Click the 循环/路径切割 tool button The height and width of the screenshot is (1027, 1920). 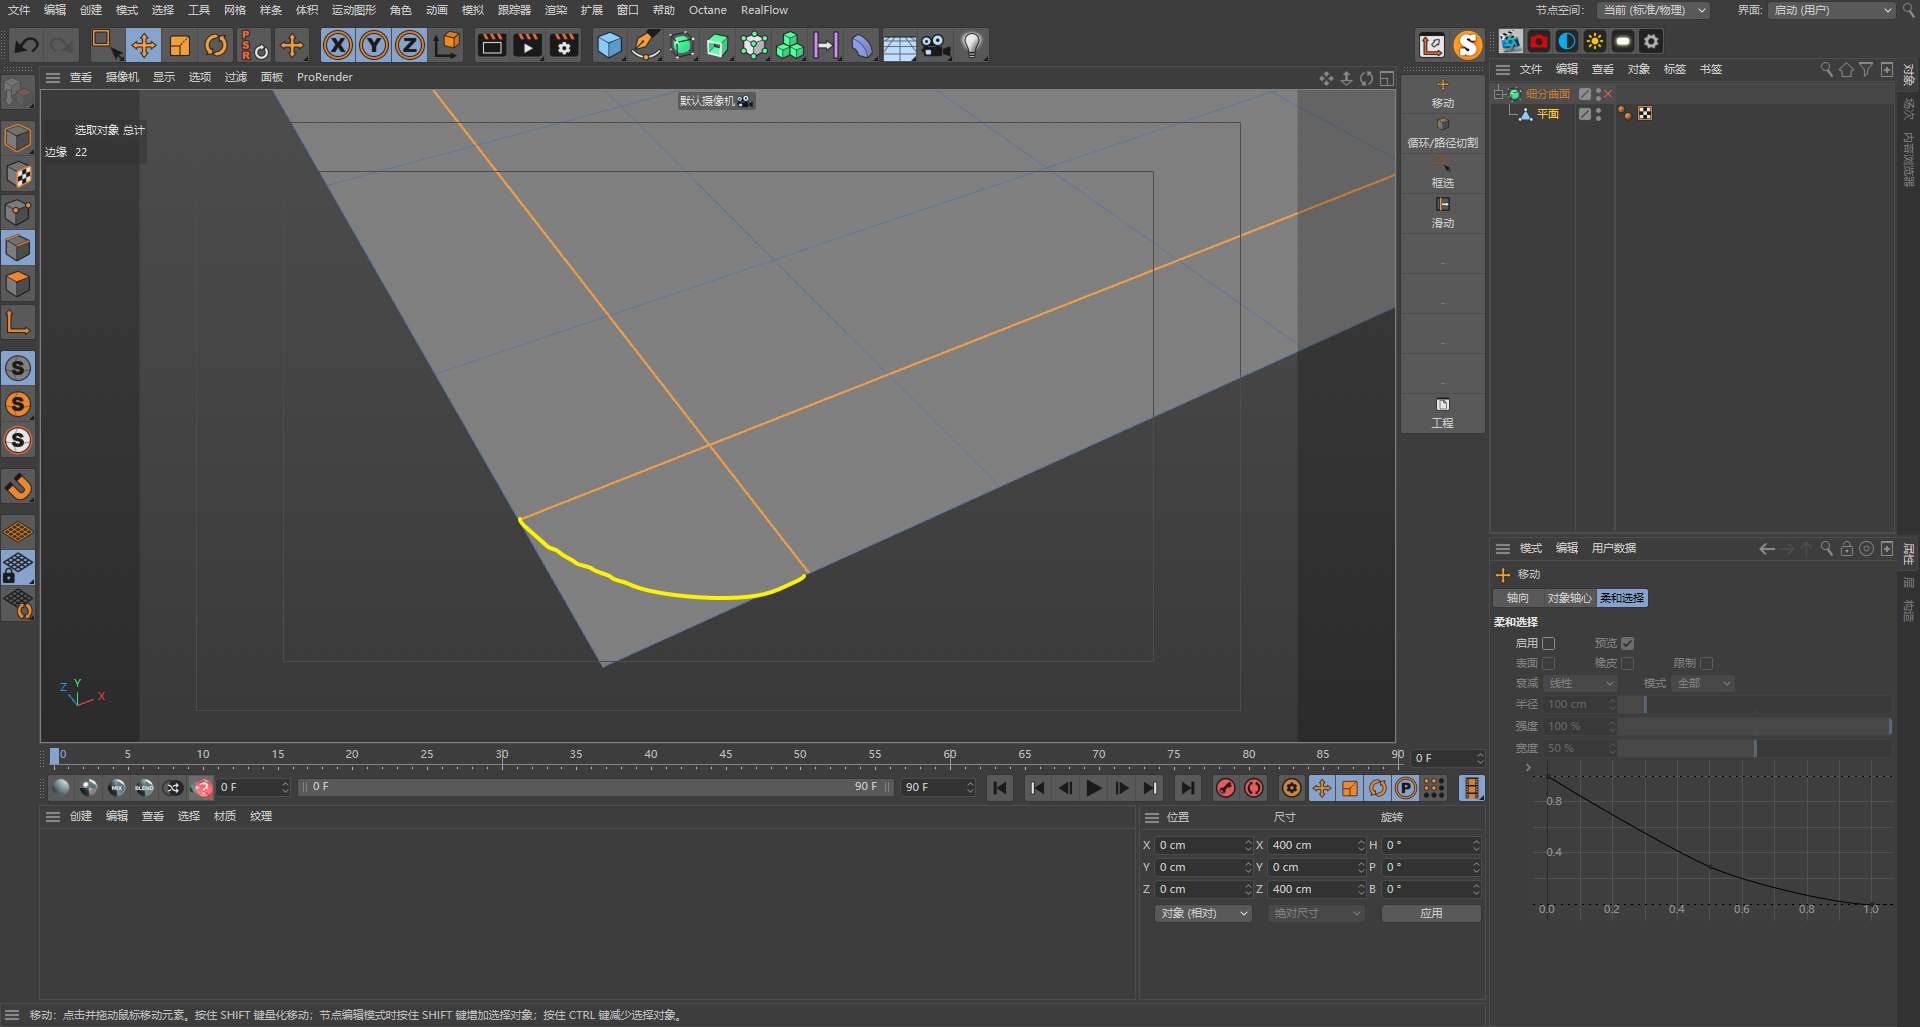click(1442, 133)
